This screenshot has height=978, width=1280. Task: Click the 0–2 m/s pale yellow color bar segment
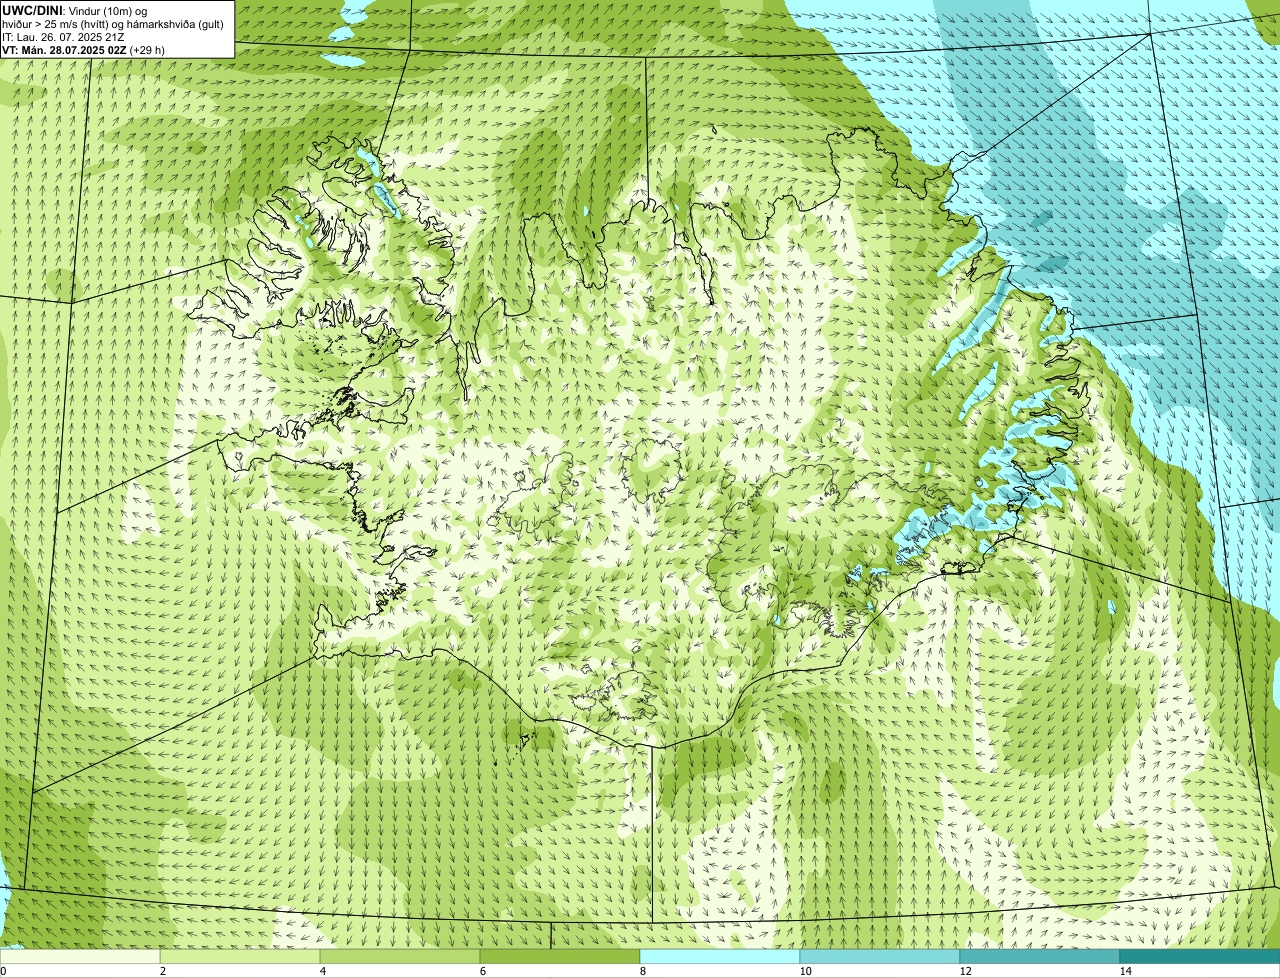(80, 956)
